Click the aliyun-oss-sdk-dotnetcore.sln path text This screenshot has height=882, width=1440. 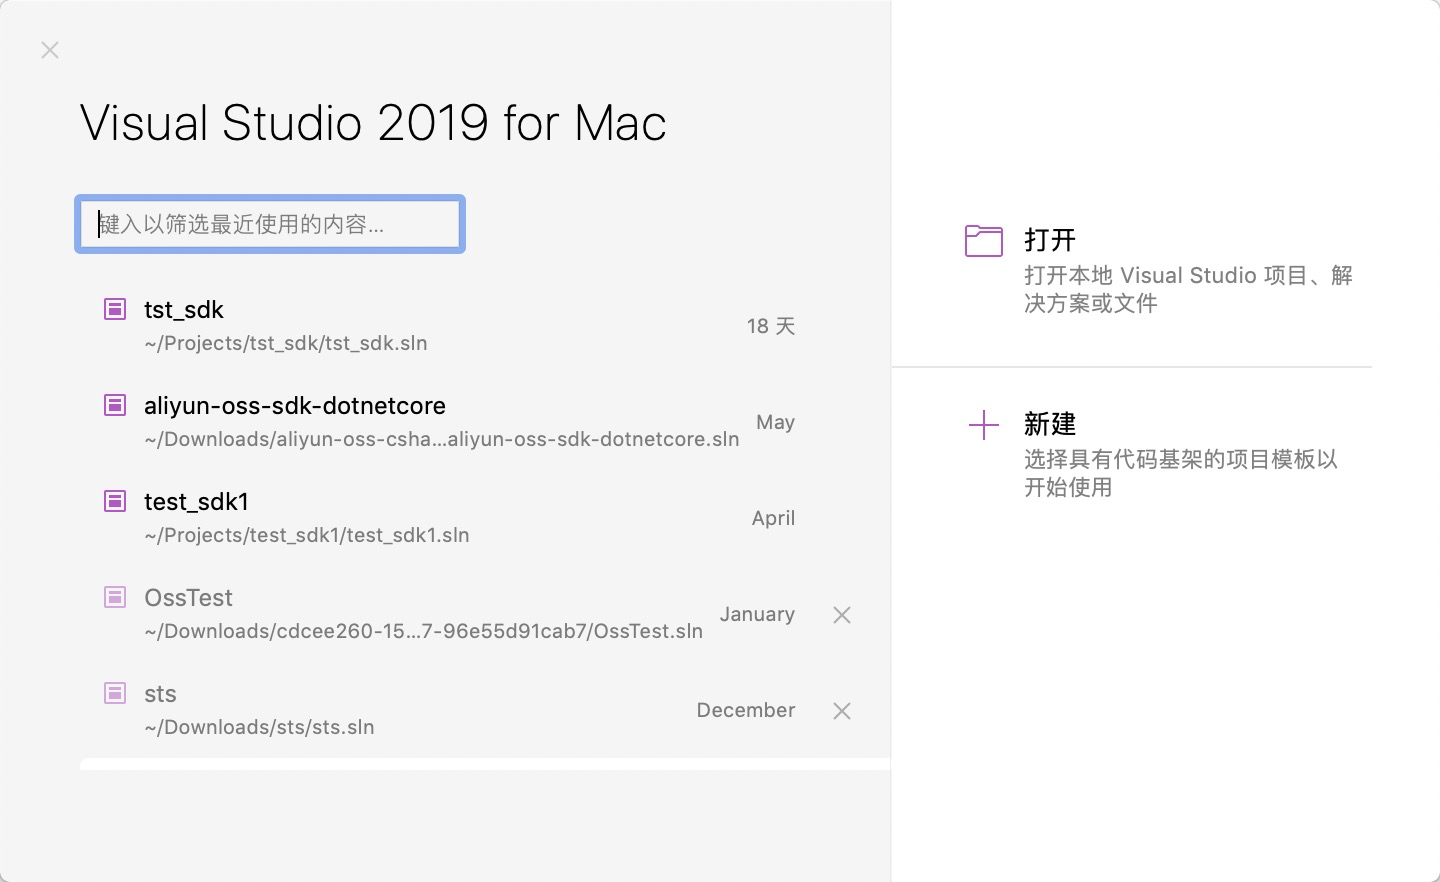tap(442, 439)
